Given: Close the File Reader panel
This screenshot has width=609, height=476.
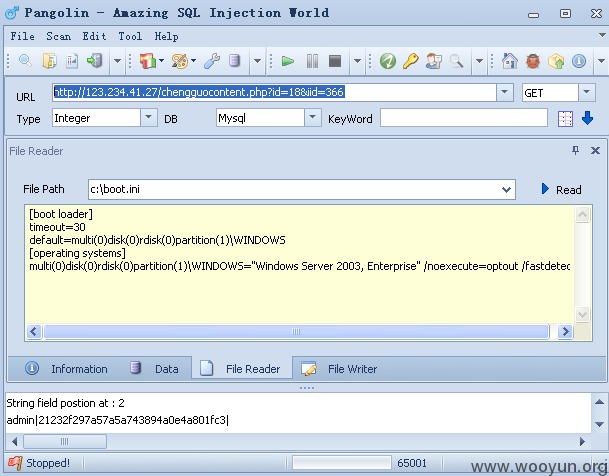Looking at the screenshot, I should tap(595, 151).
